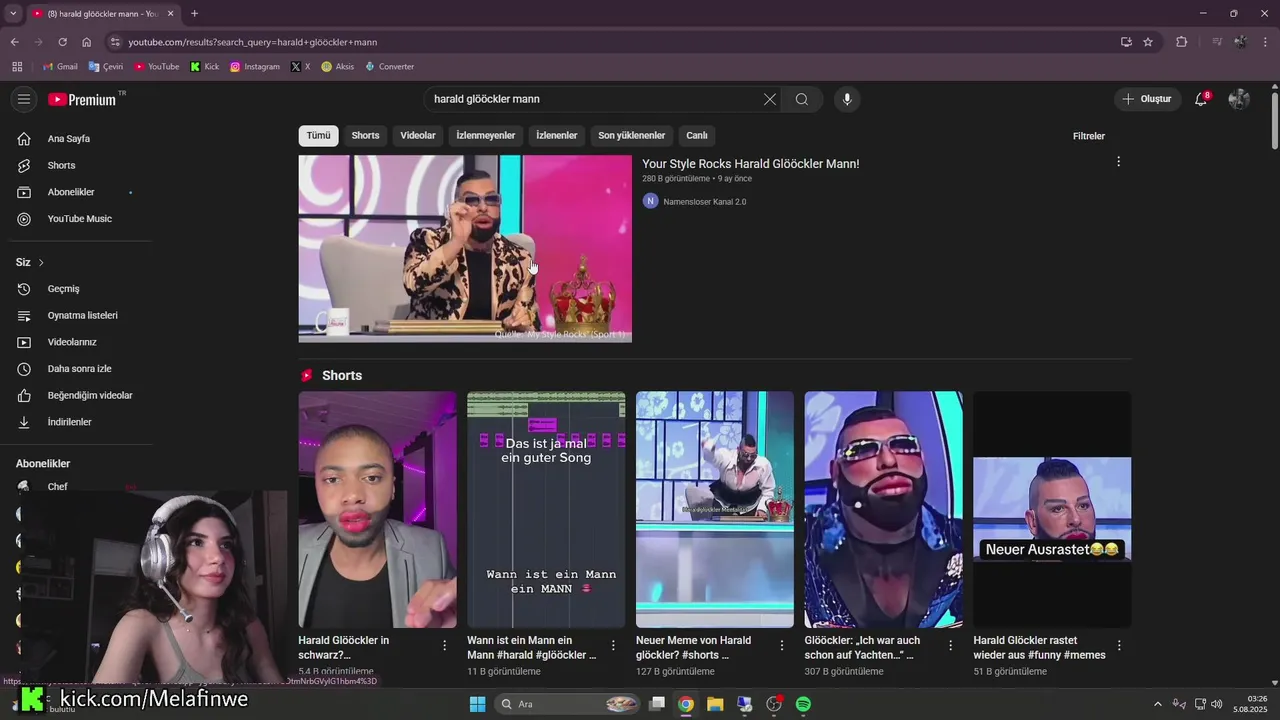Open the notifications bell
This screenshot has height=720, width=1280.
1202,99
